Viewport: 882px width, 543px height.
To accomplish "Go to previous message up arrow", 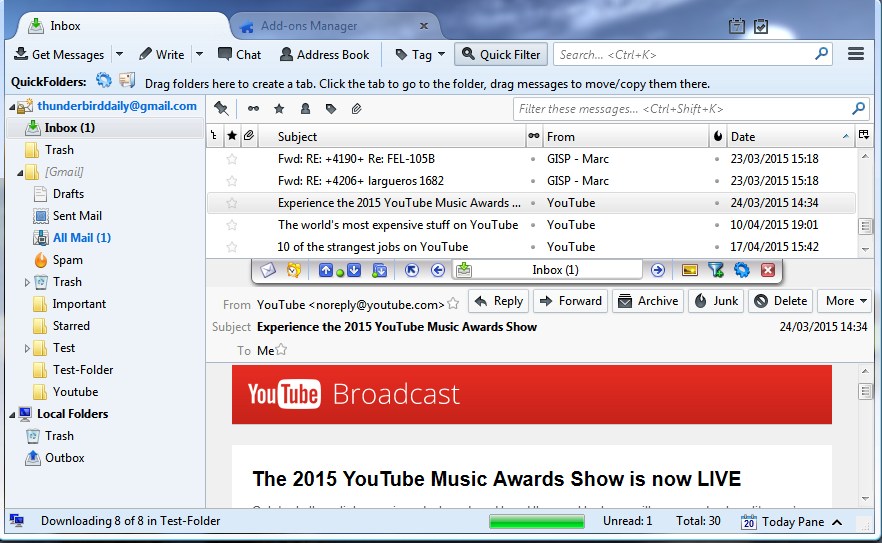I will point(326,270).
